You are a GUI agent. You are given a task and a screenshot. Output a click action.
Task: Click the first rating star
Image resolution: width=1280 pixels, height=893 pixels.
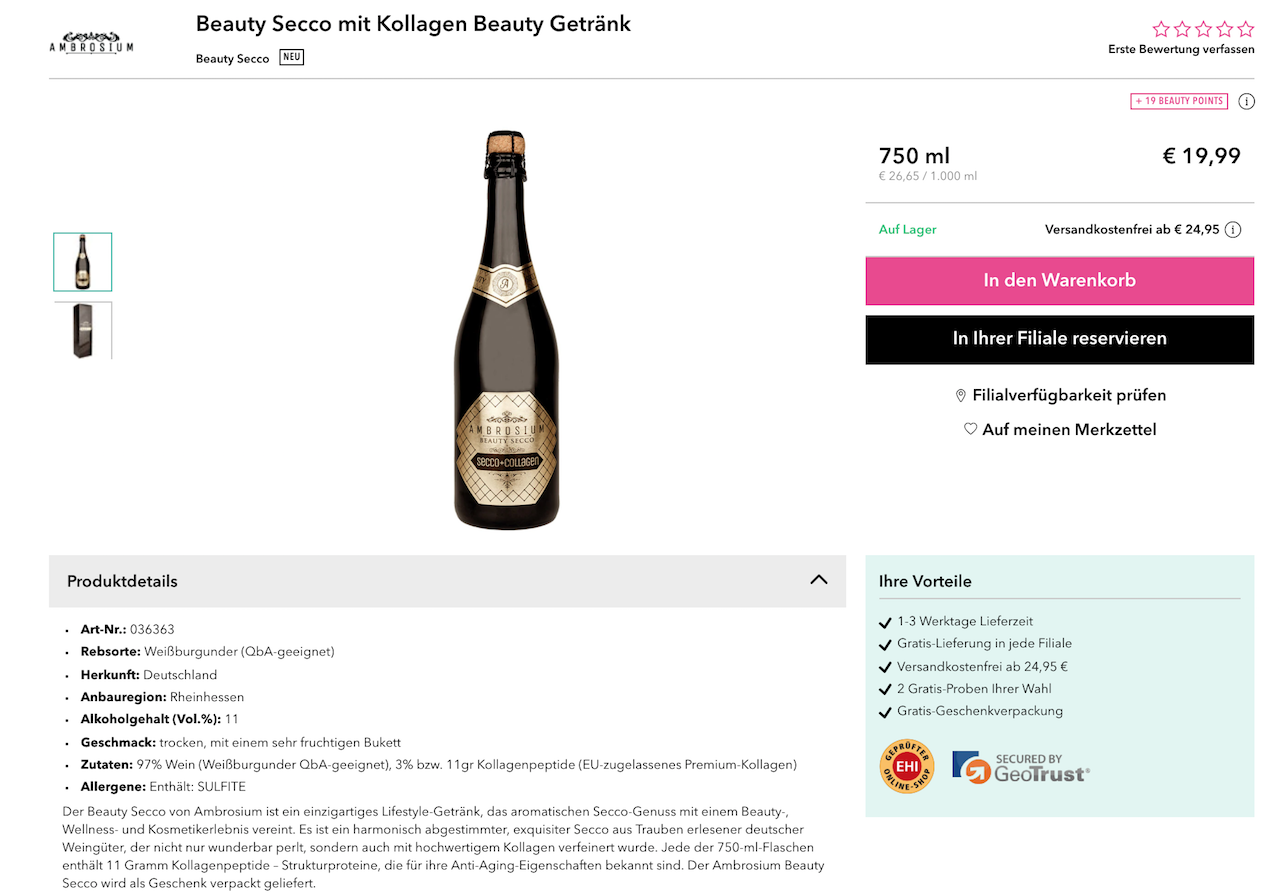[x=1161, y=29]
